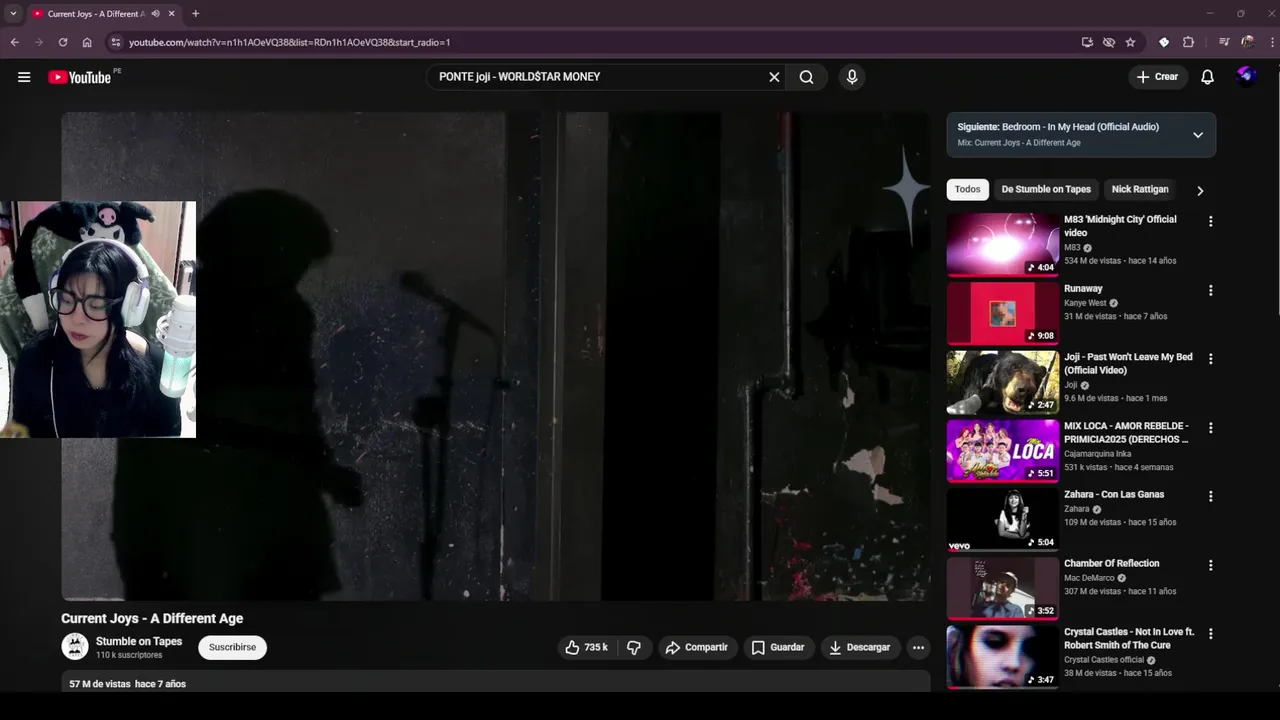The height and width of the screenshot is (720, 1280).
Task: Select the Todos filter chip
Action: 967,190
